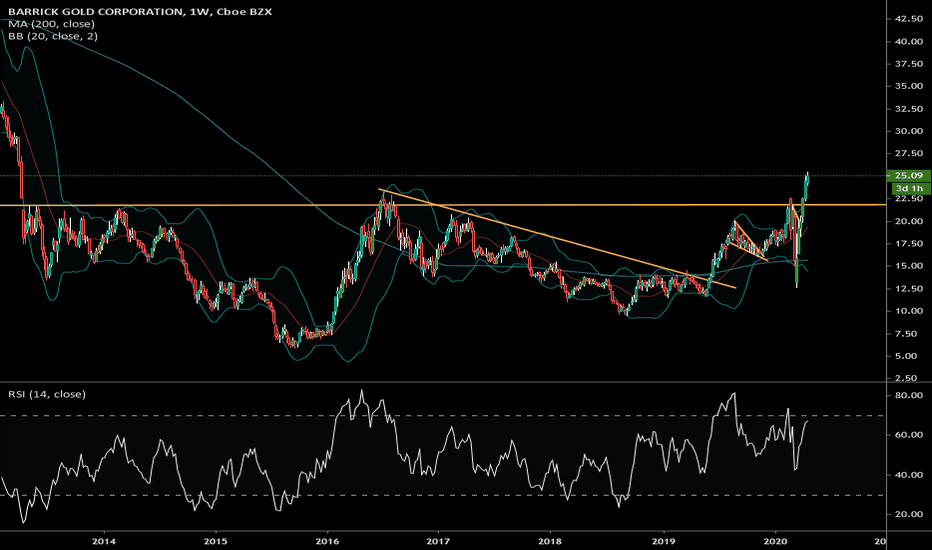The image size is (932, 550).
Task: Click the BARRICK GOLD CORPORATION chart title
Action: pyautogui.click(x=97, y=11)
